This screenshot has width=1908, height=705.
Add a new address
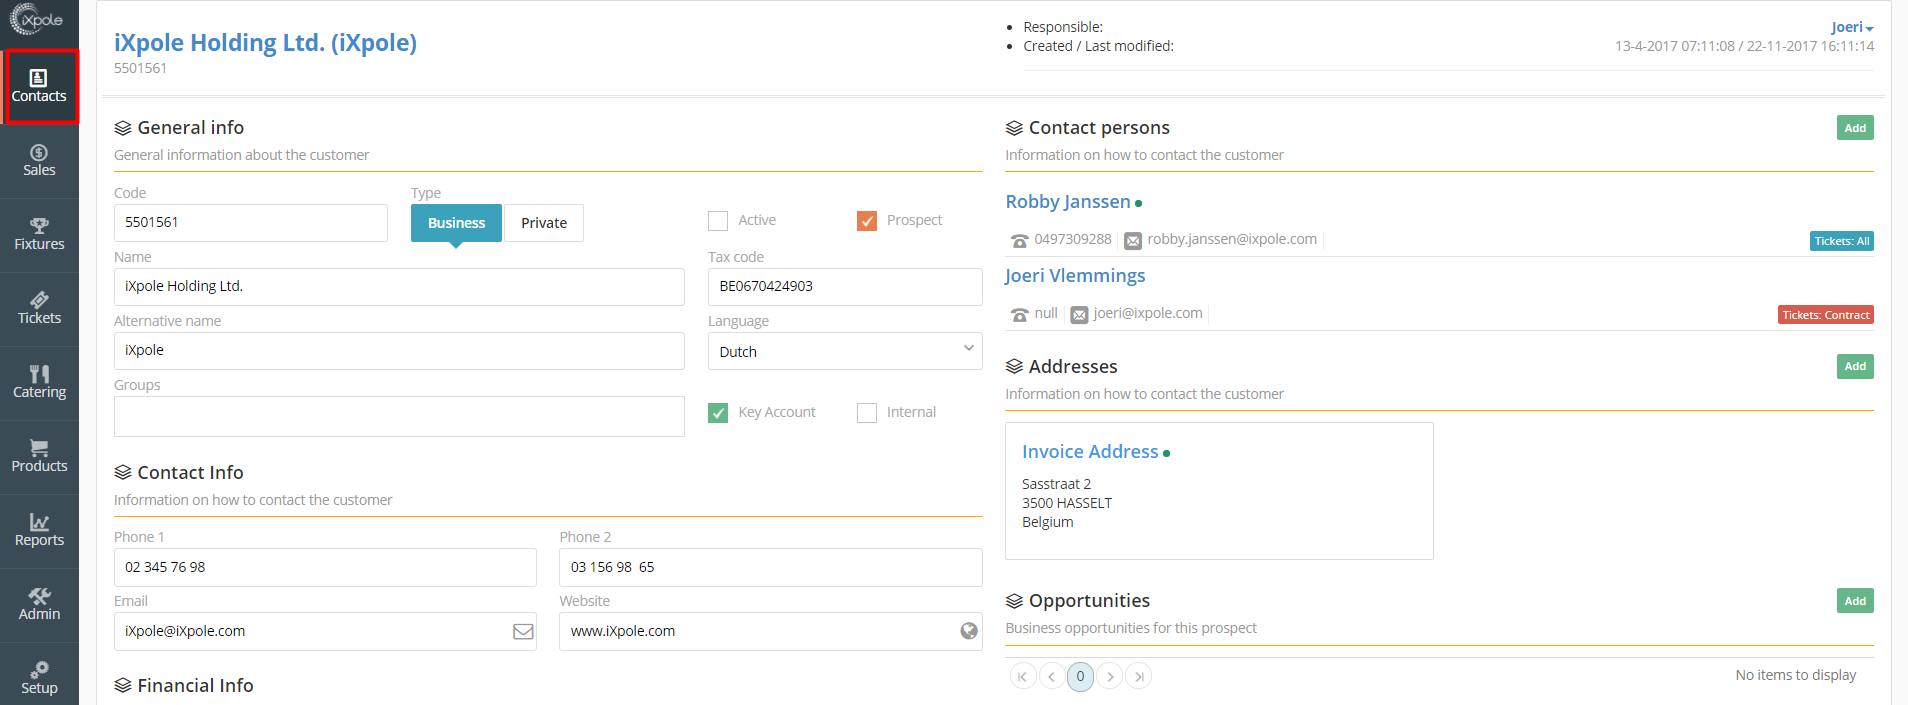(x=1855, y=366)
